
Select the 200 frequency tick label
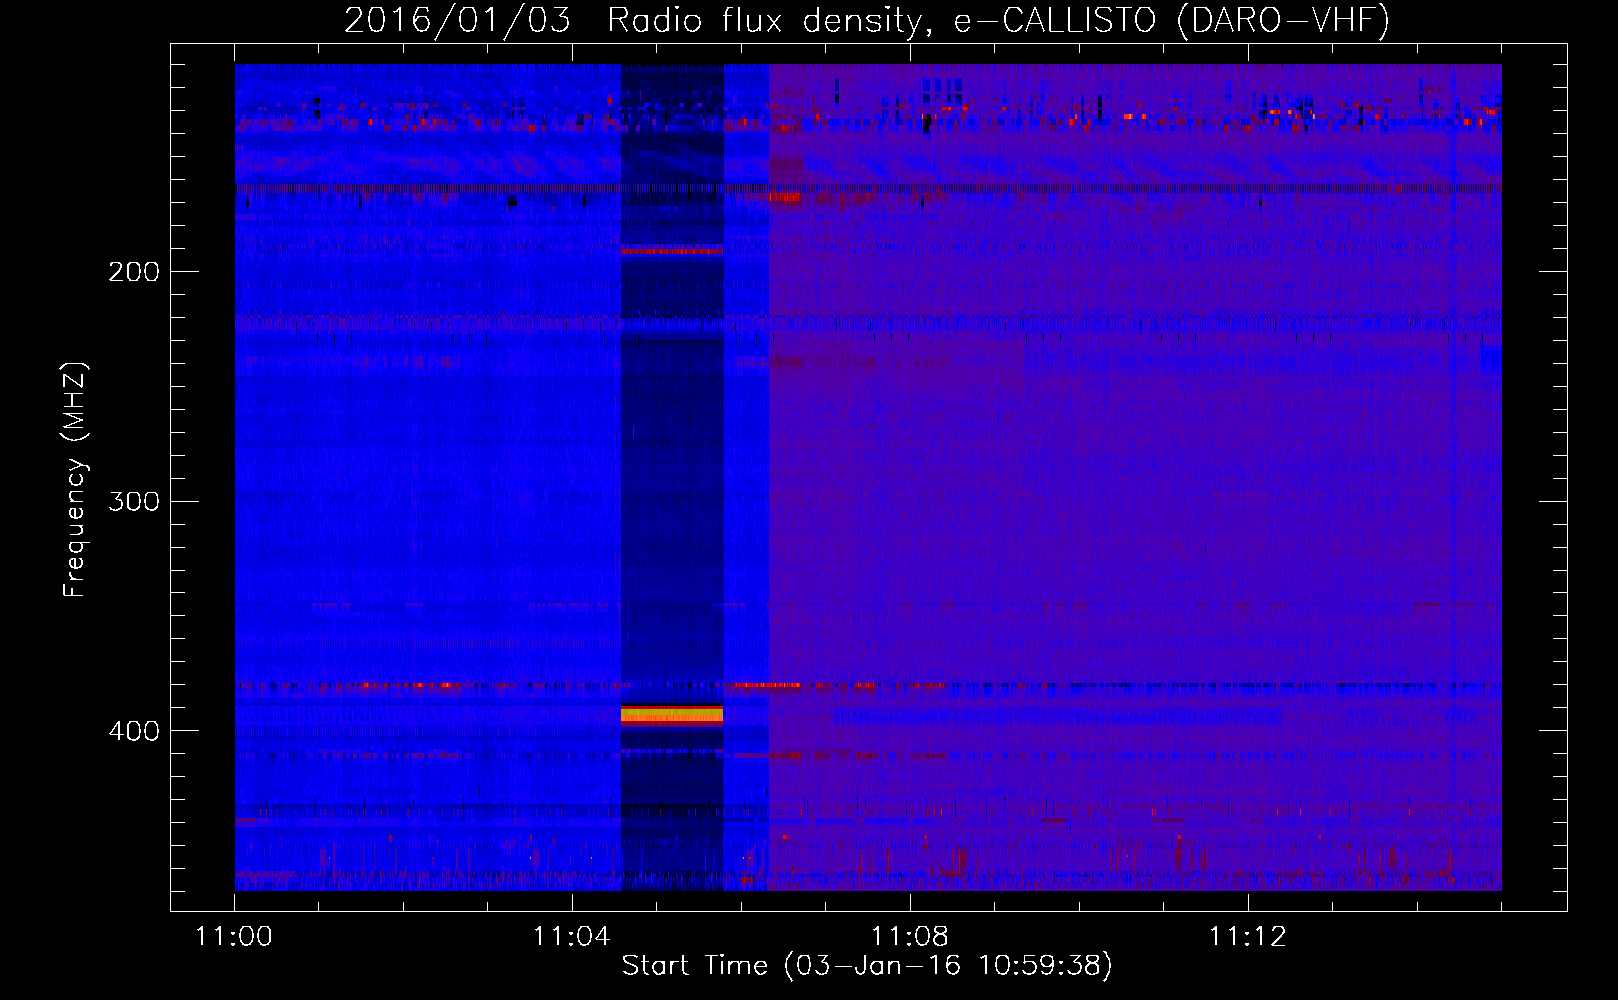click(134, 272)
